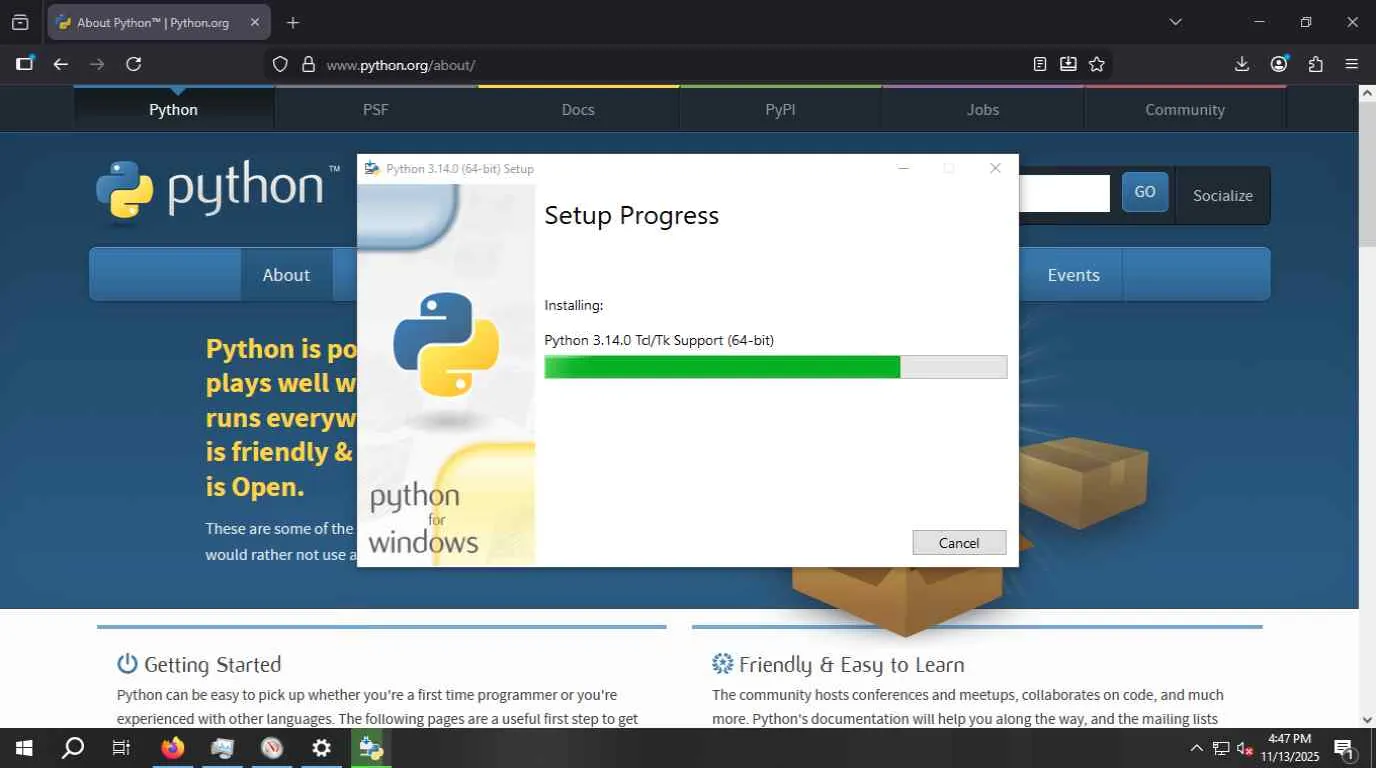This screenshot has height=768, width=1376.
Task: Toggle Reader View in the address bar
Action: pyautogui.click(x=1040, y=64)
